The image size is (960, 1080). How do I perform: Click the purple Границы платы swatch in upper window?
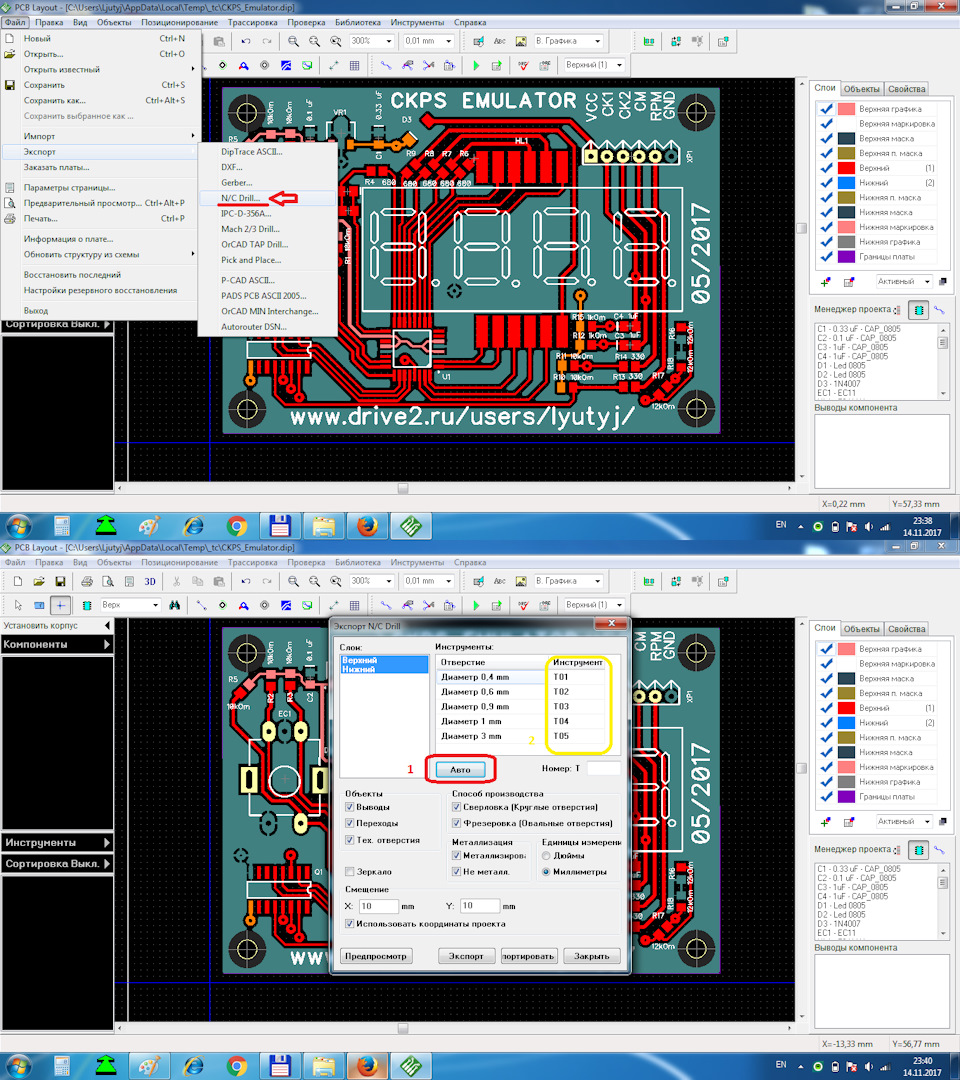pyautogui.click(x=846, y=257)
